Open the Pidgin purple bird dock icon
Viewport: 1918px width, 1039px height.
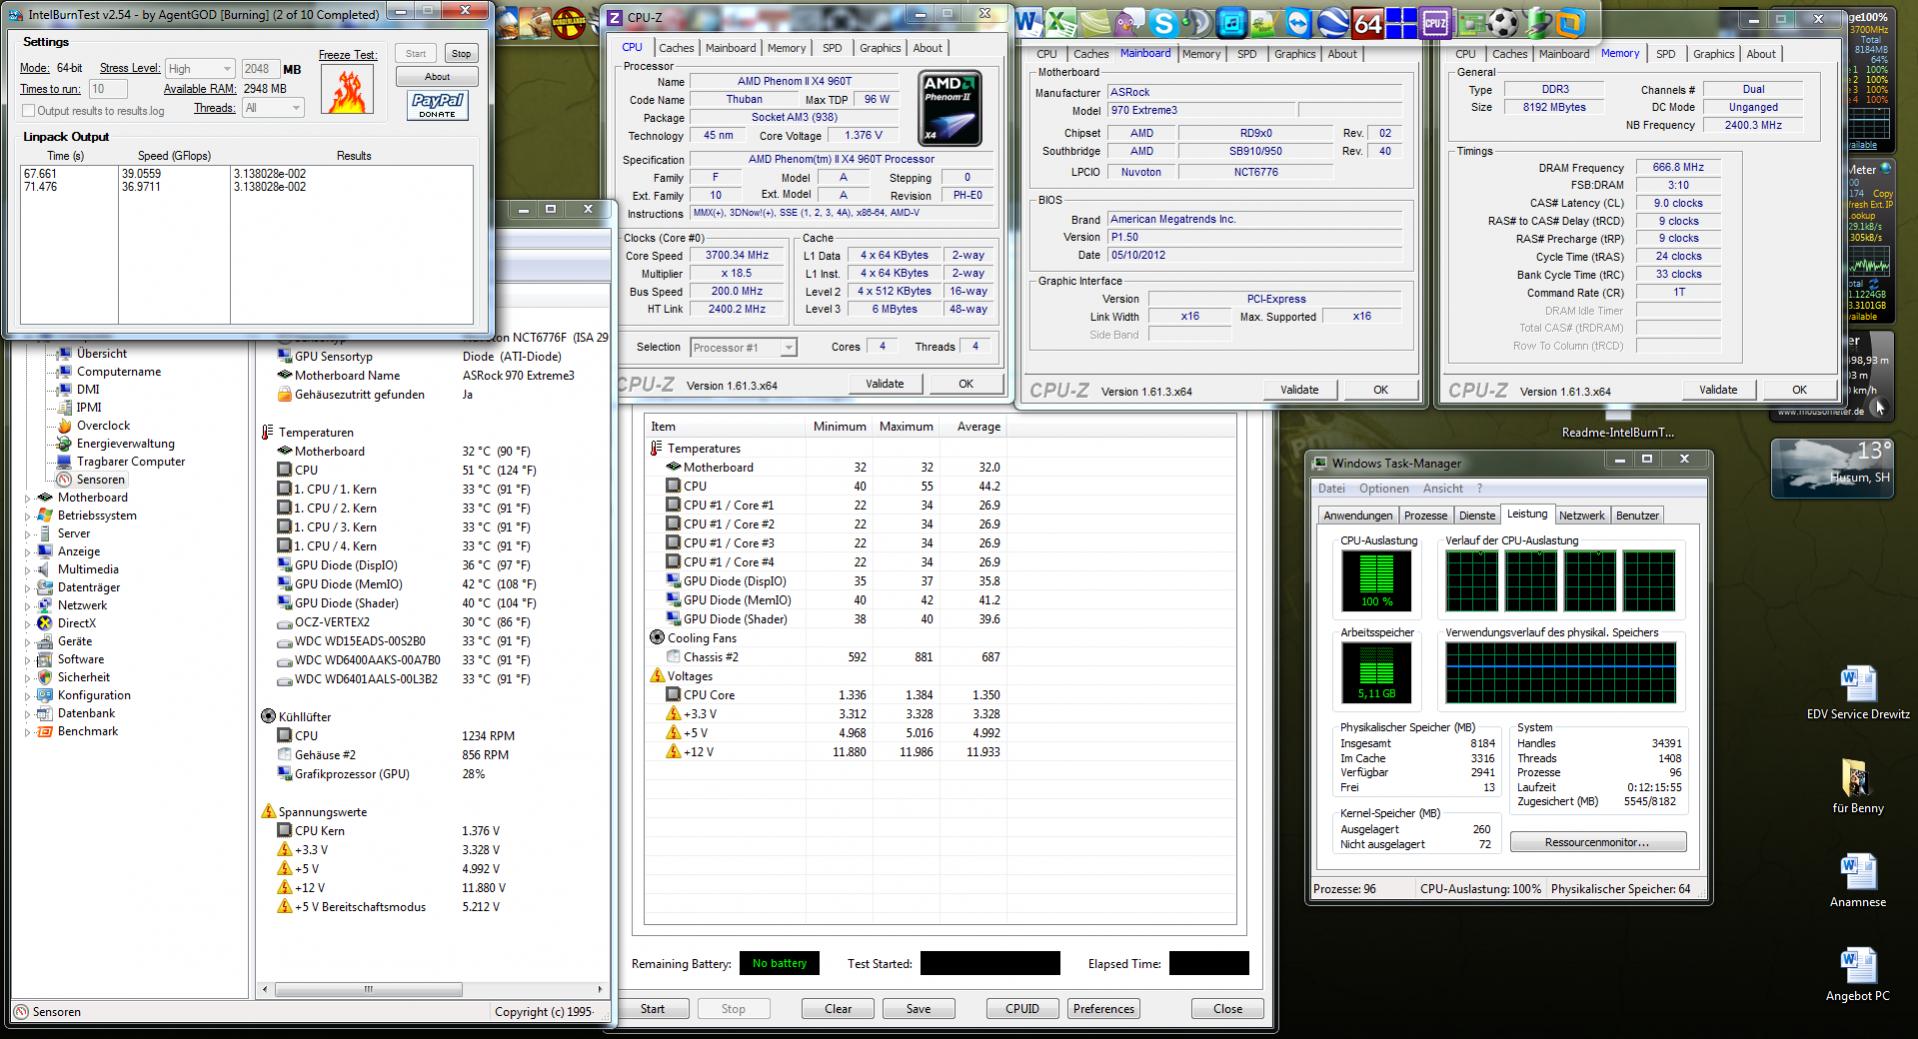click(1129, 22)
